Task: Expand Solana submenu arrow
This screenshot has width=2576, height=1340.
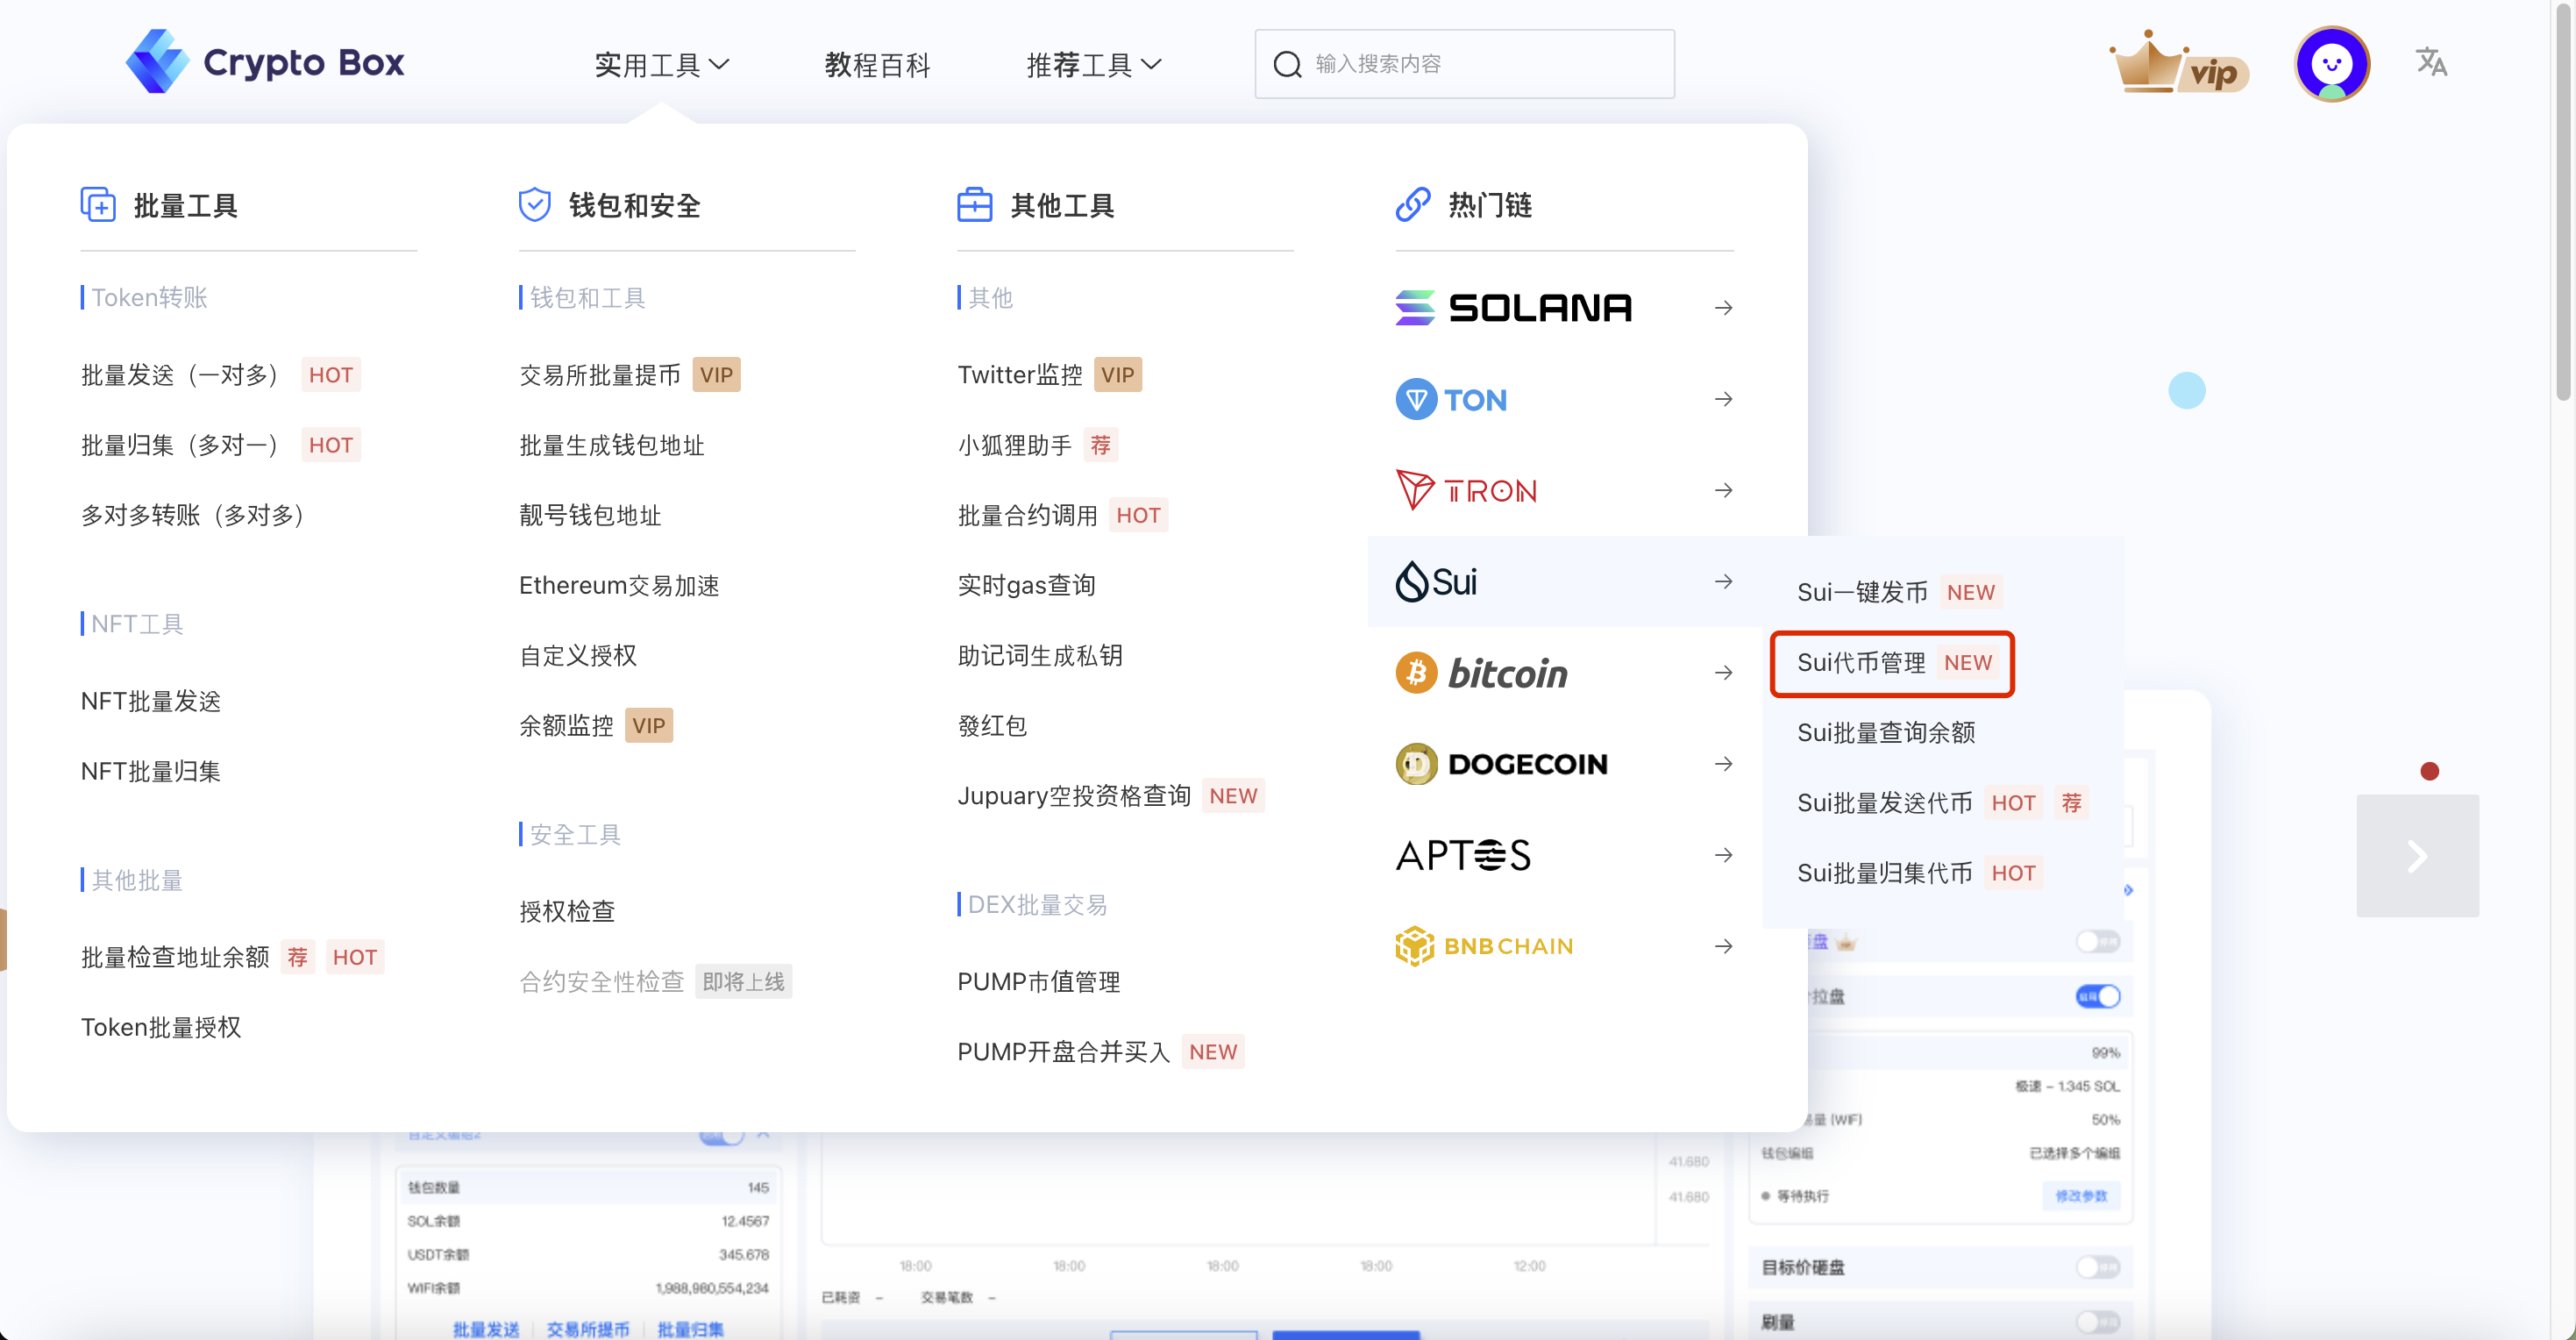Action: (1723, 308)
